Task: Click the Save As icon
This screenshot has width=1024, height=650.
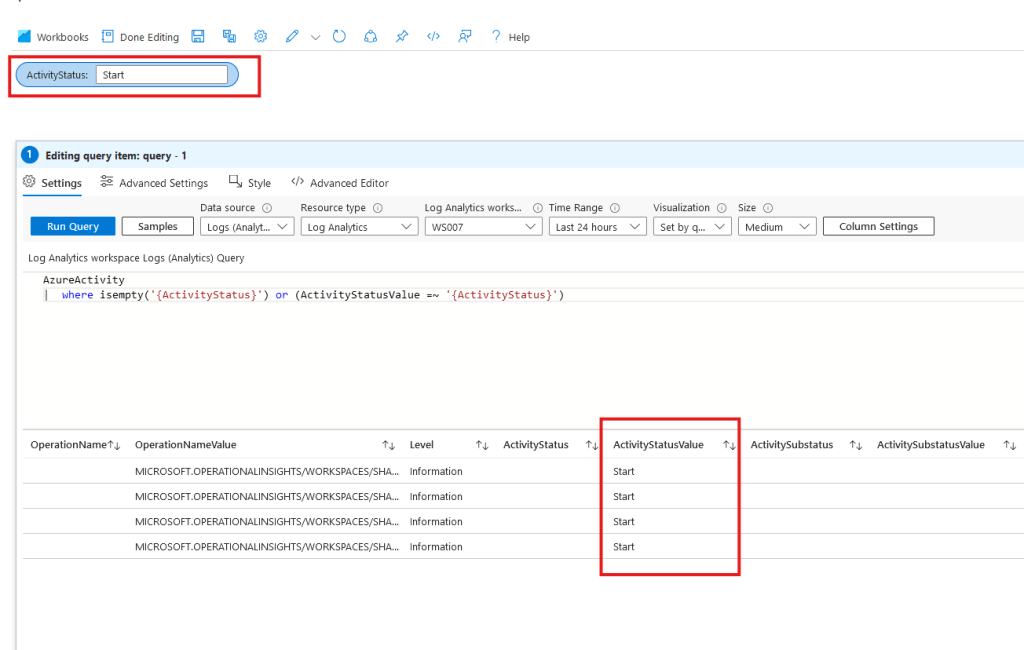Action: 229,37
